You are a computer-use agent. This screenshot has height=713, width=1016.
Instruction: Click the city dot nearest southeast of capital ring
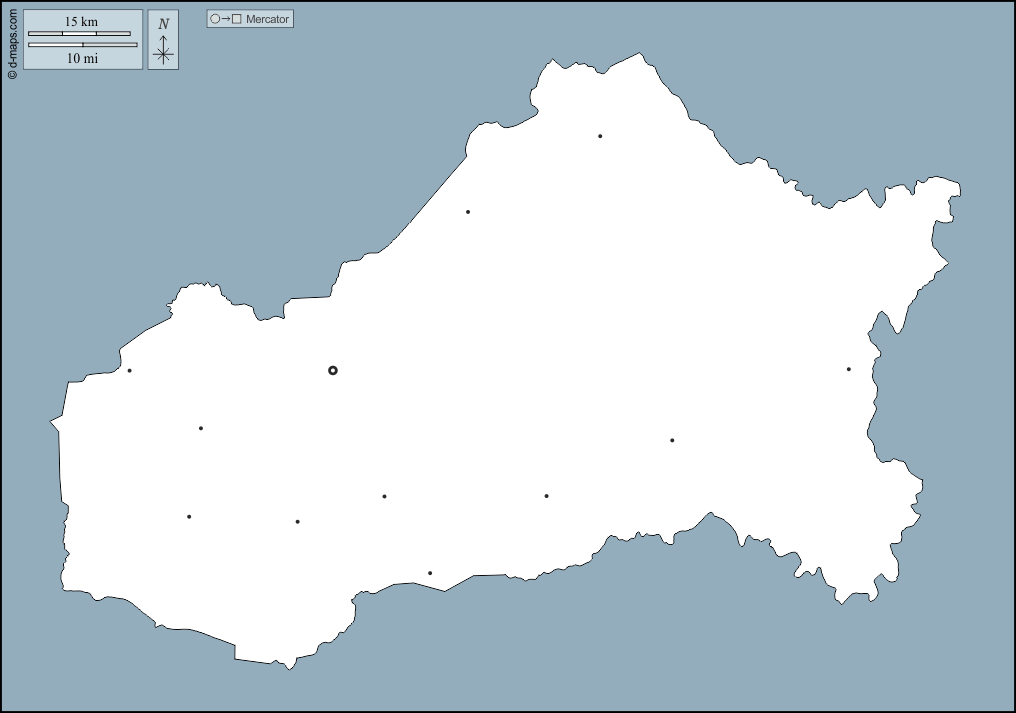[x=384, y=496]
